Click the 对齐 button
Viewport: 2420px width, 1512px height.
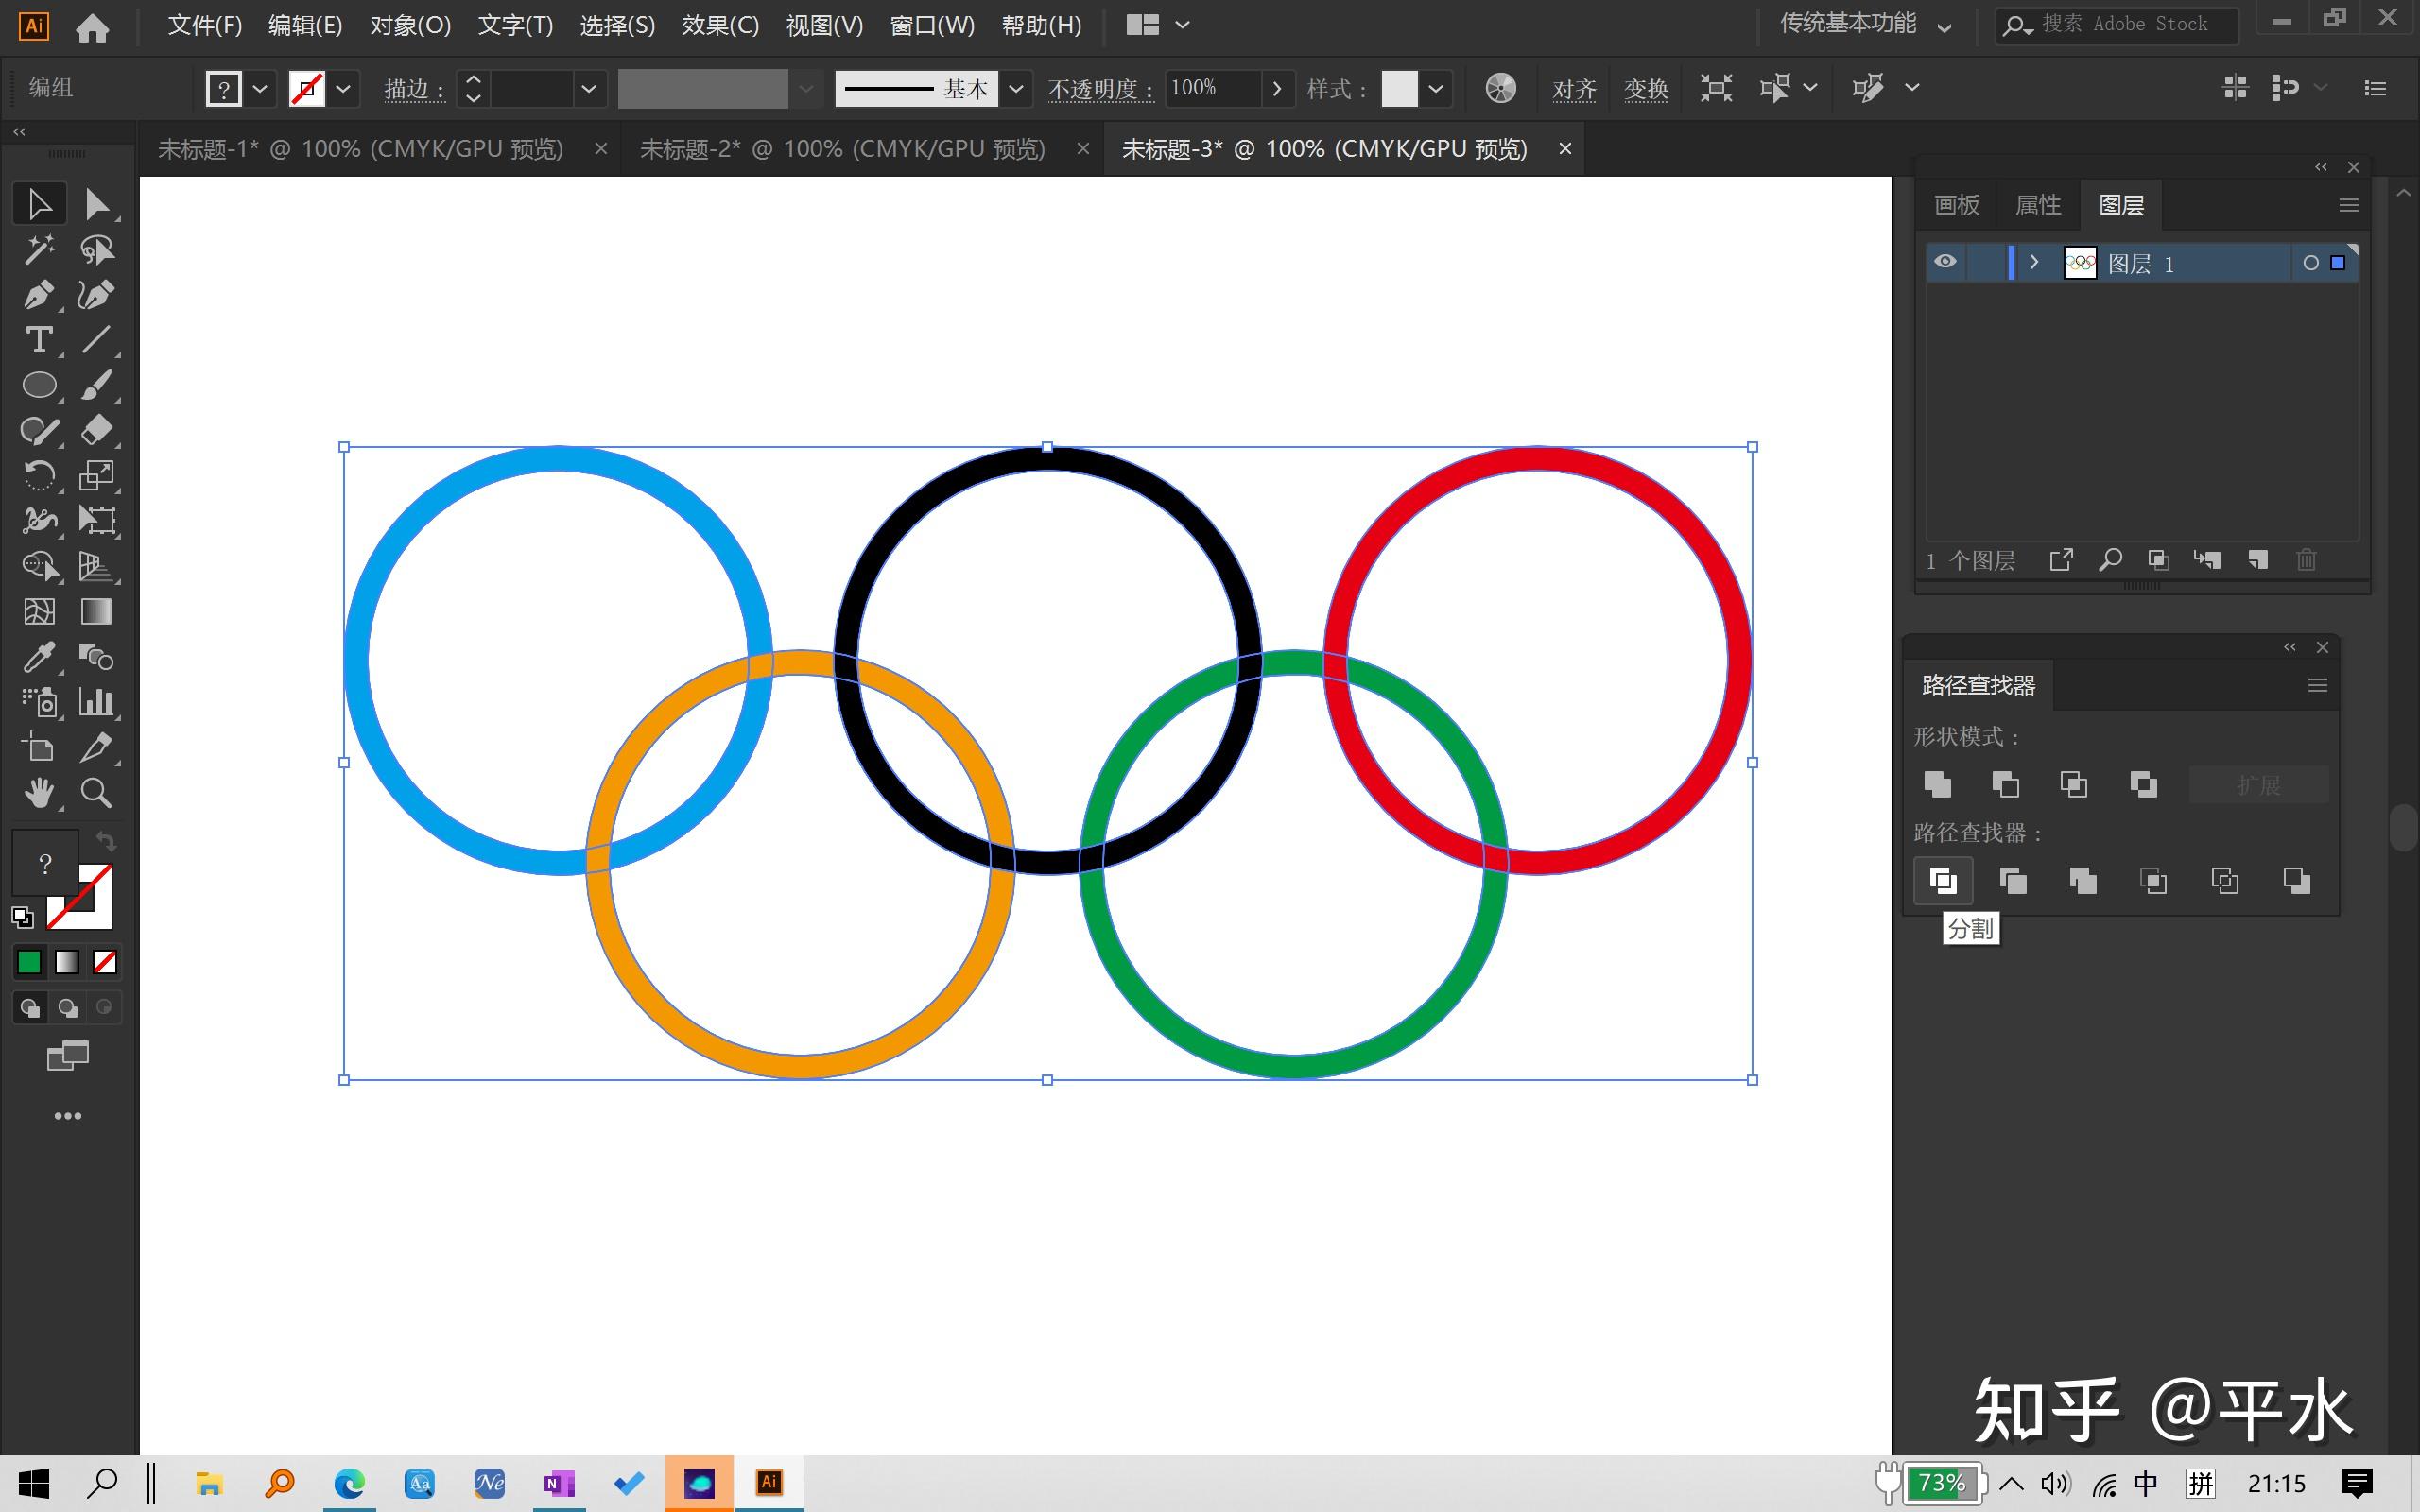point(1574,89)
